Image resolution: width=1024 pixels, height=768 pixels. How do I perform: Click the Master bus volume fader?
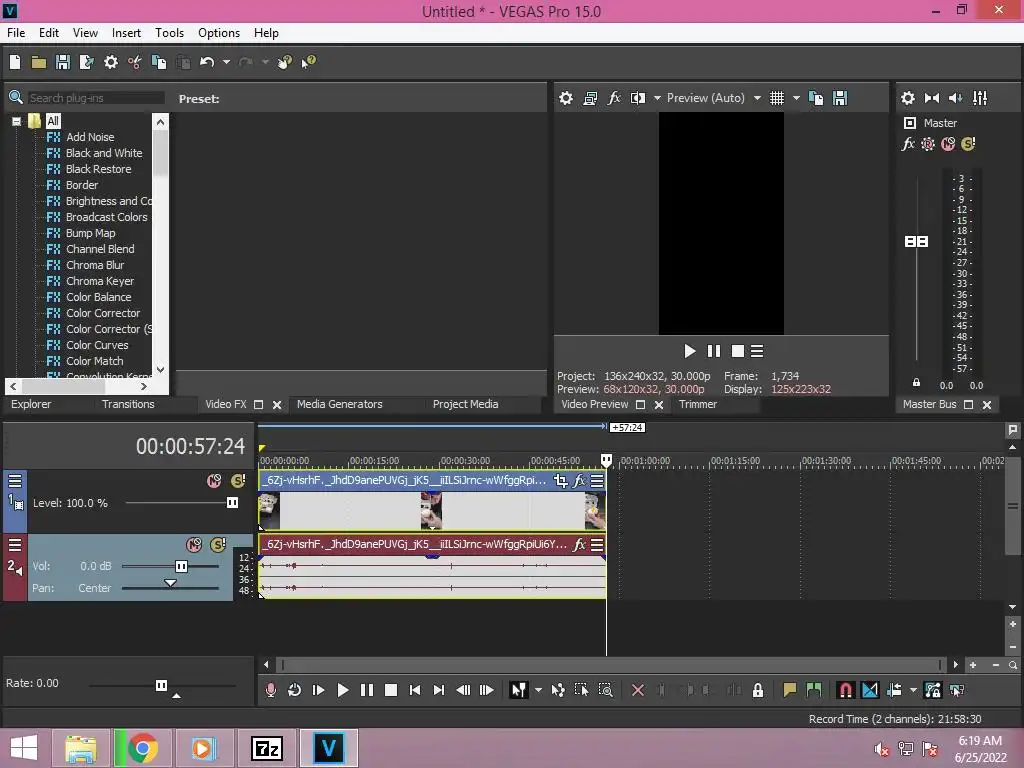(x=916, y=242)
